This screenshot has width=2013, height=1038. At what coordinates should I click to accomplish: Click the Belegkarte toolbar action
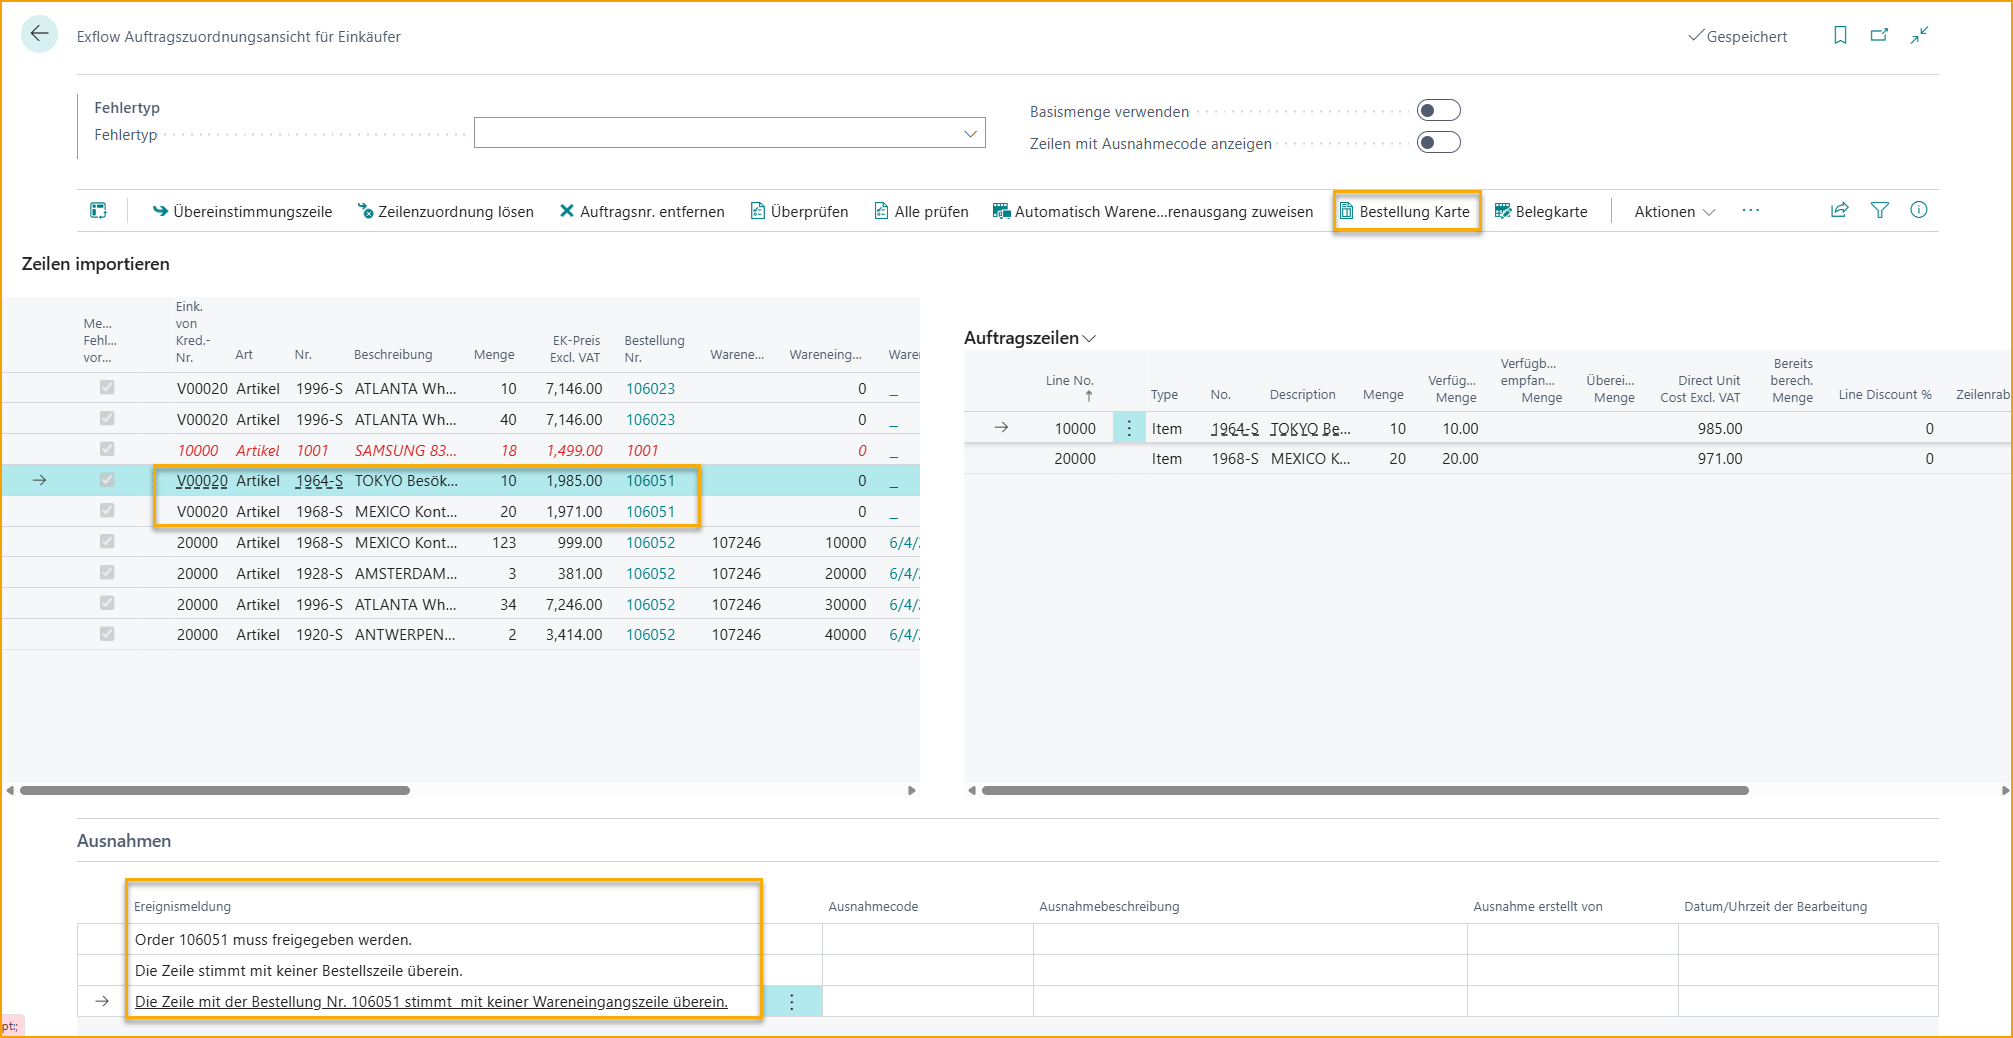pyautogui.click(x=1541, y=211)
